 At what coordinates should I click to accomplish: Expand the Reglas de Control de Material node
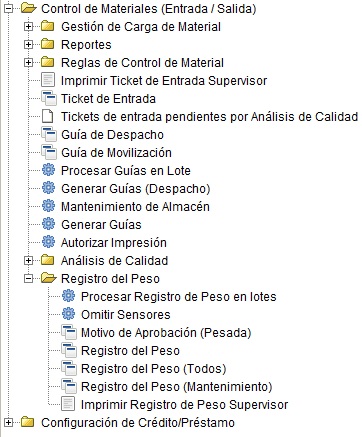(x=29, y=62)
